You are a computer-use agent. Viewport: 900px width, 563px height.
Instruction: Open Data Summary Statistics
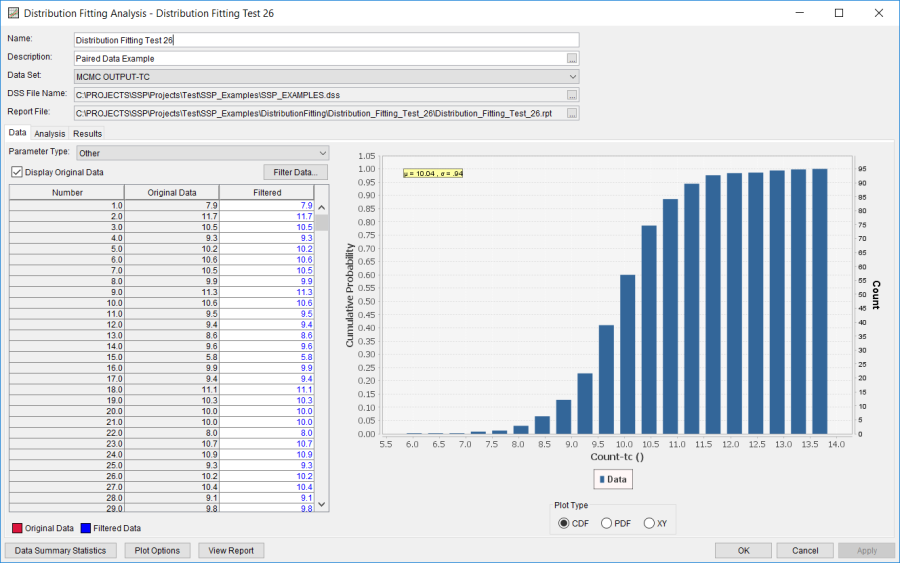tap(62, 550)
